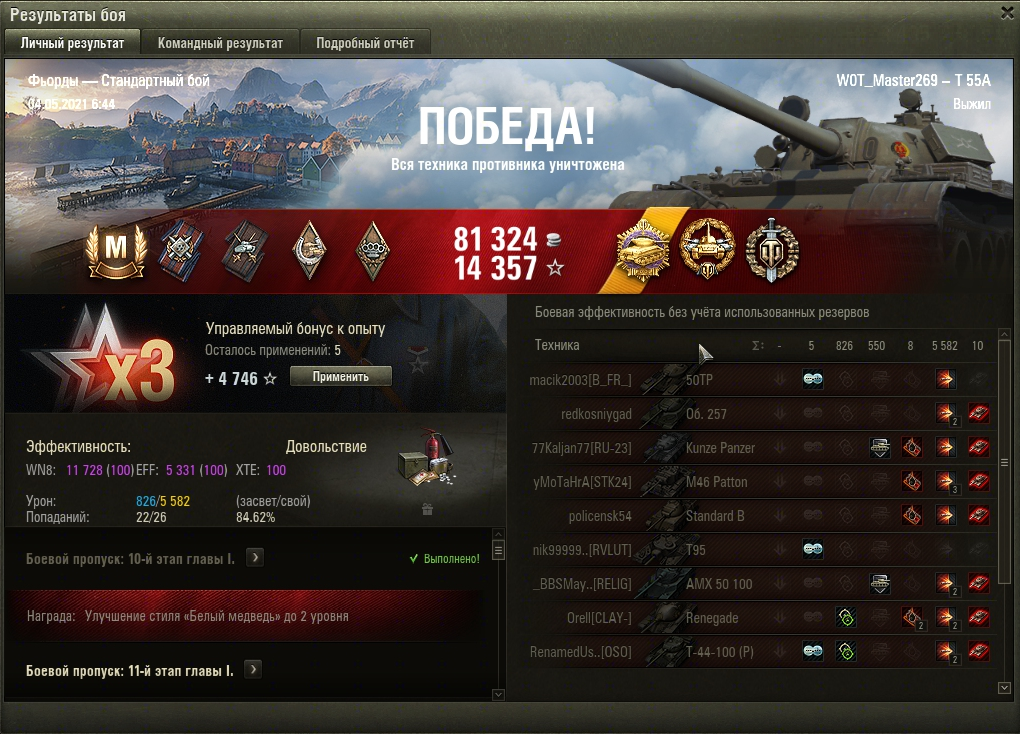Viewport: 1020px width, 734px height.
Task: Click the sword and laurel wreath medal
Action: pos(772,251)
